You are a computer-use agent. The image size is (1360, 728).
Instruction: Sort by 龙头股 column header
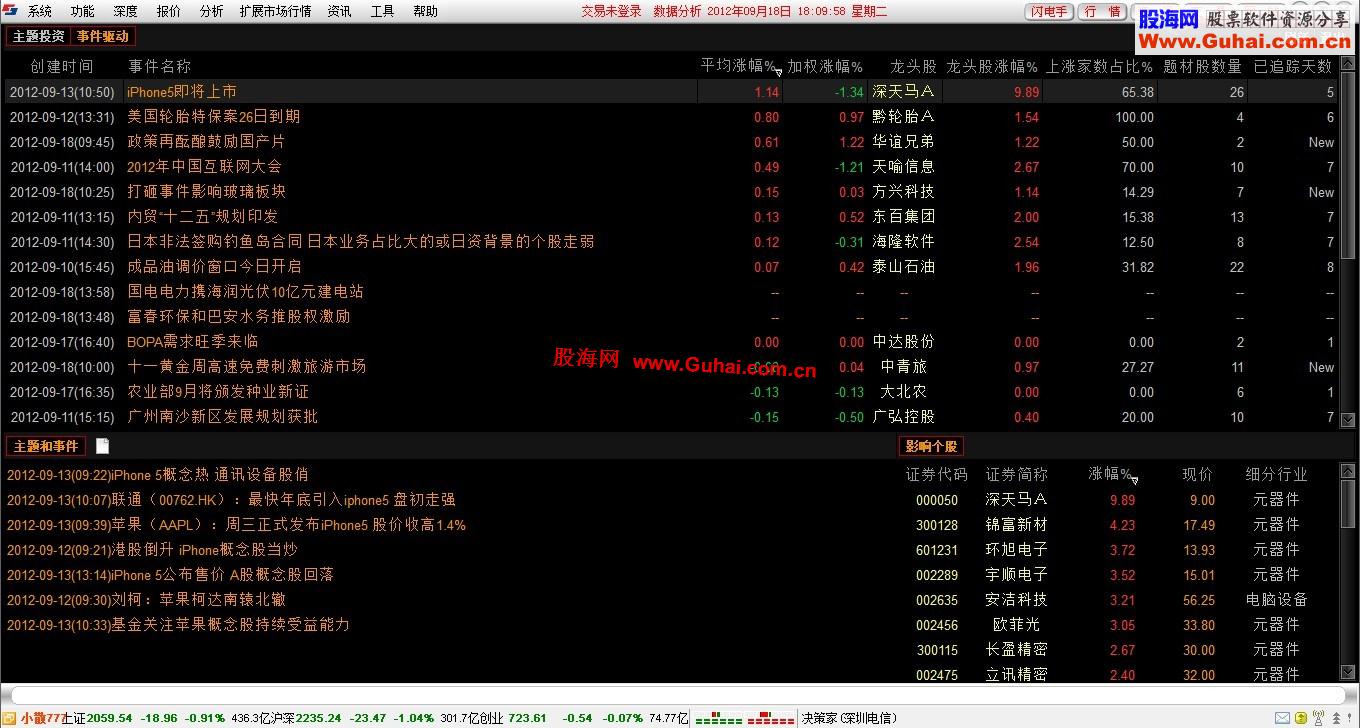(x=913, y=66)
